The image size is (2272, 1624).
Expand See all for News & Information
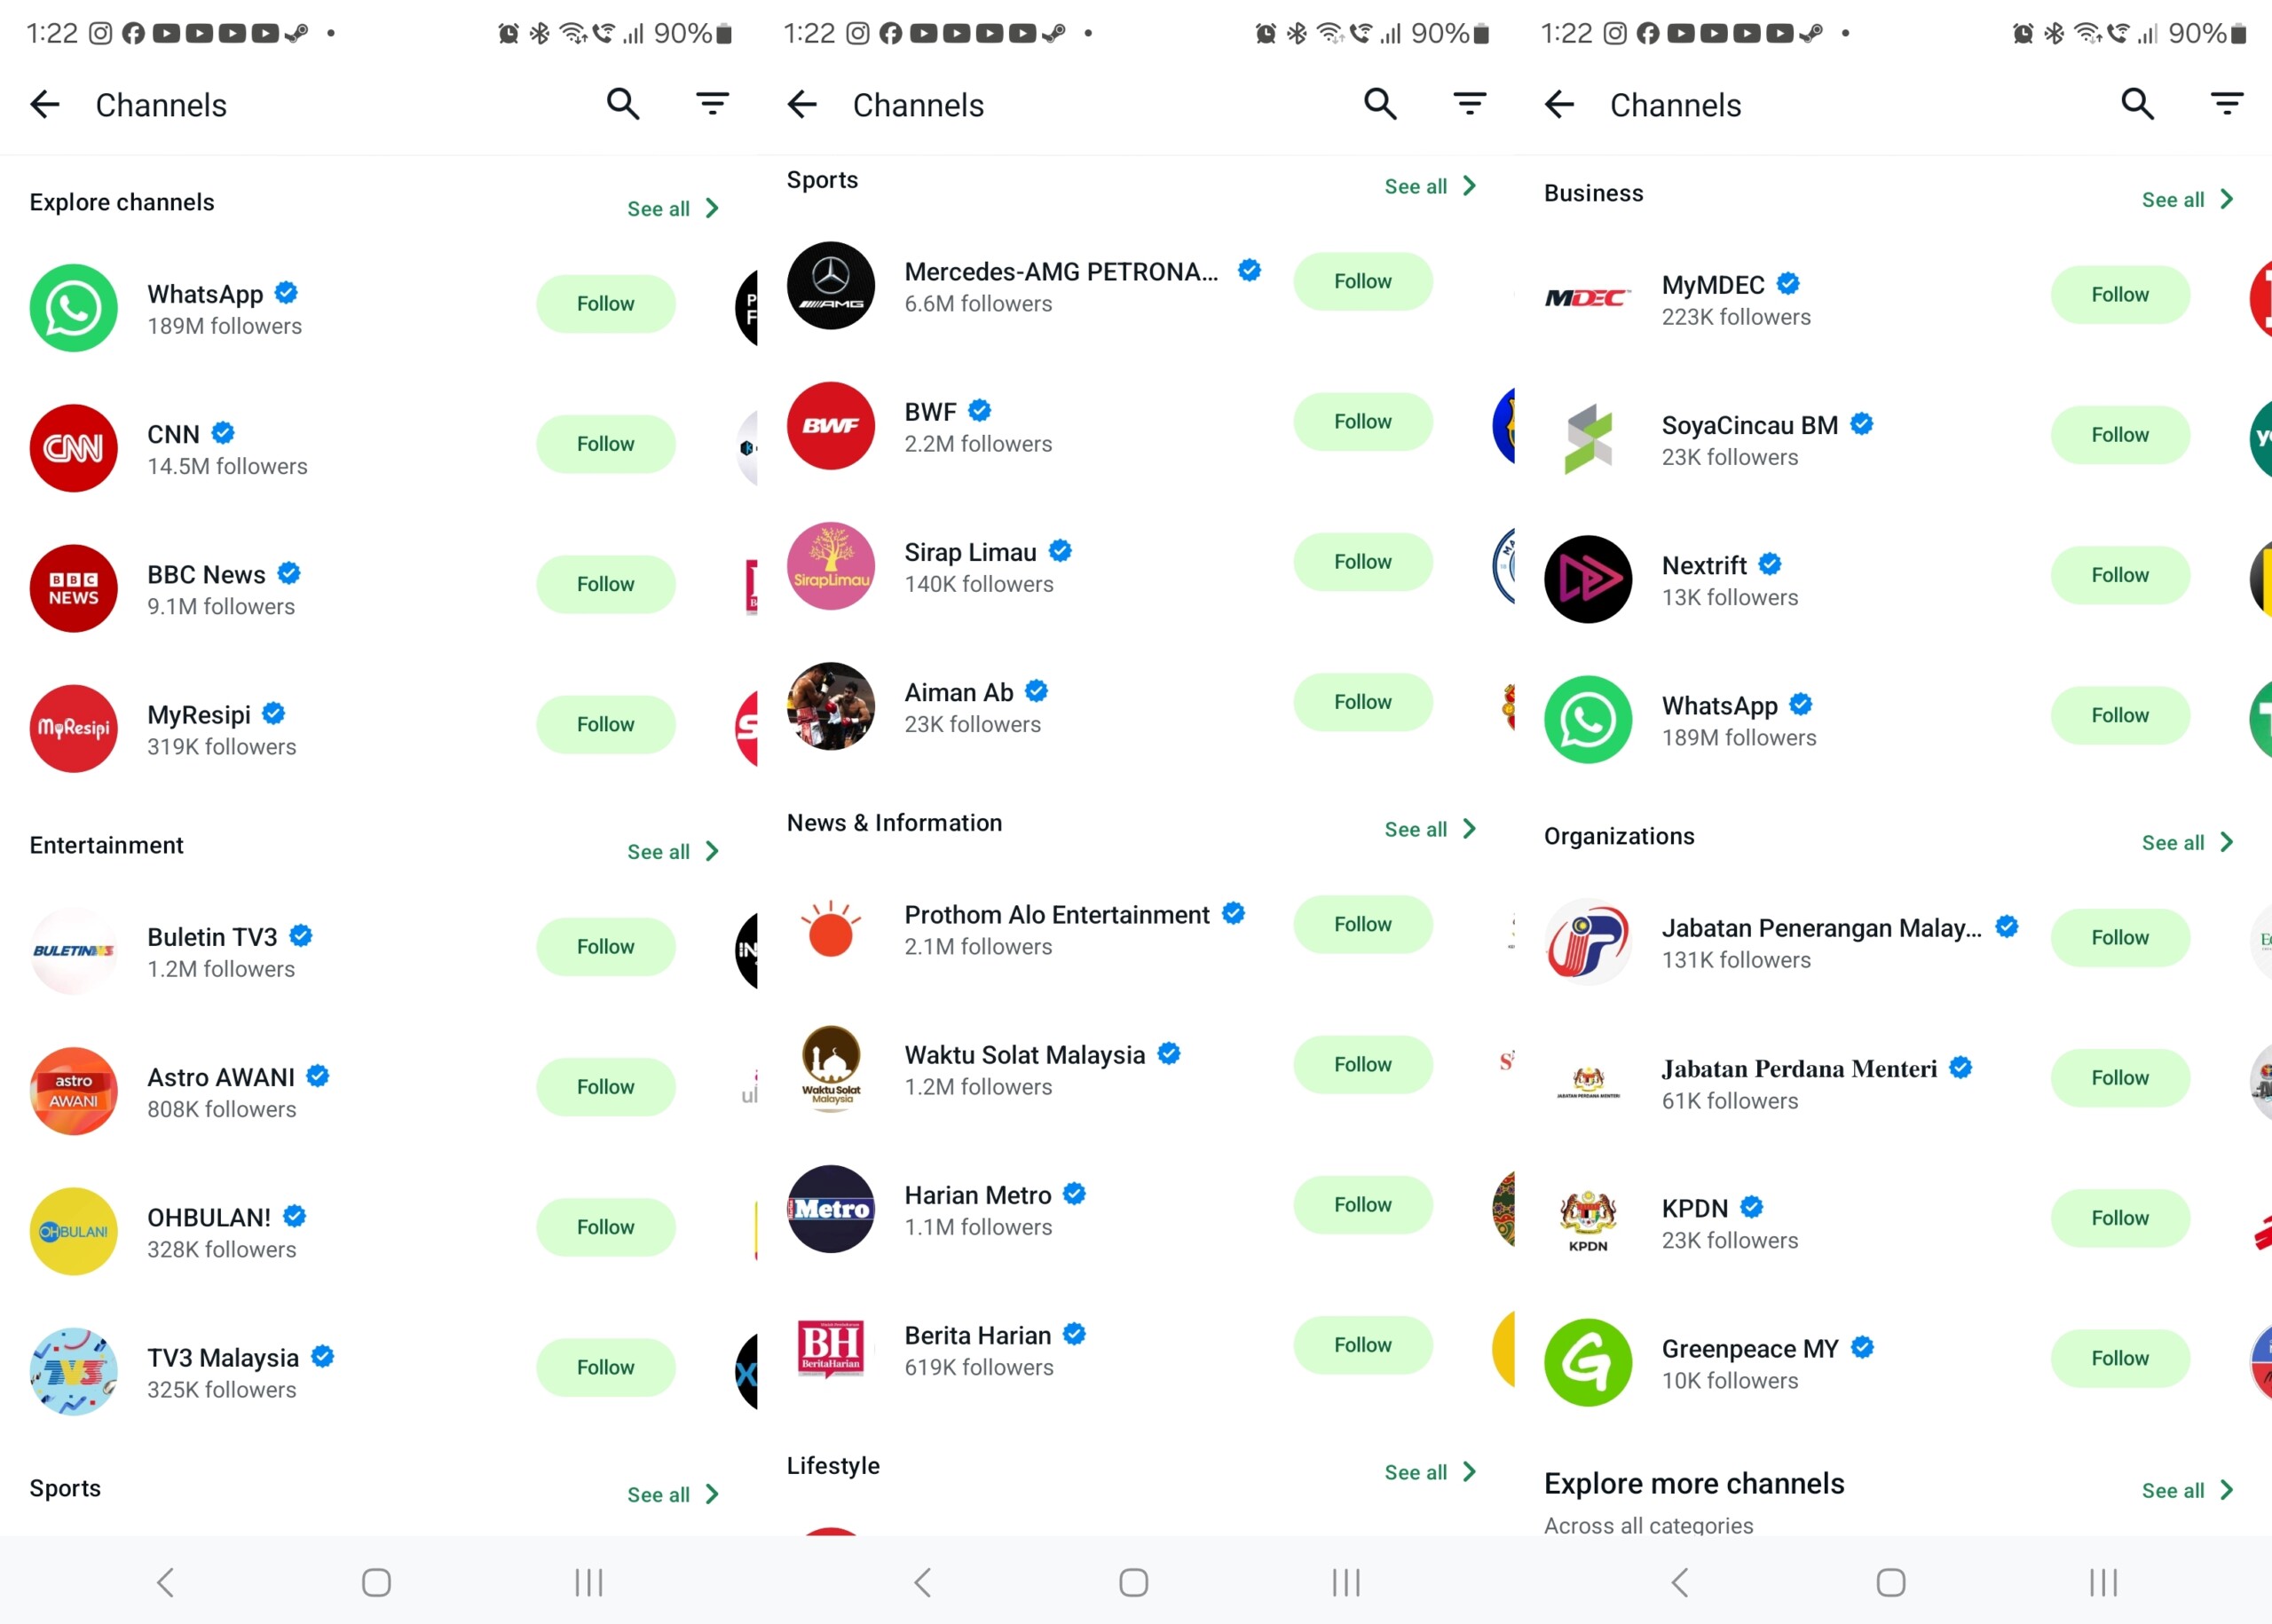tap(1430, 829)
